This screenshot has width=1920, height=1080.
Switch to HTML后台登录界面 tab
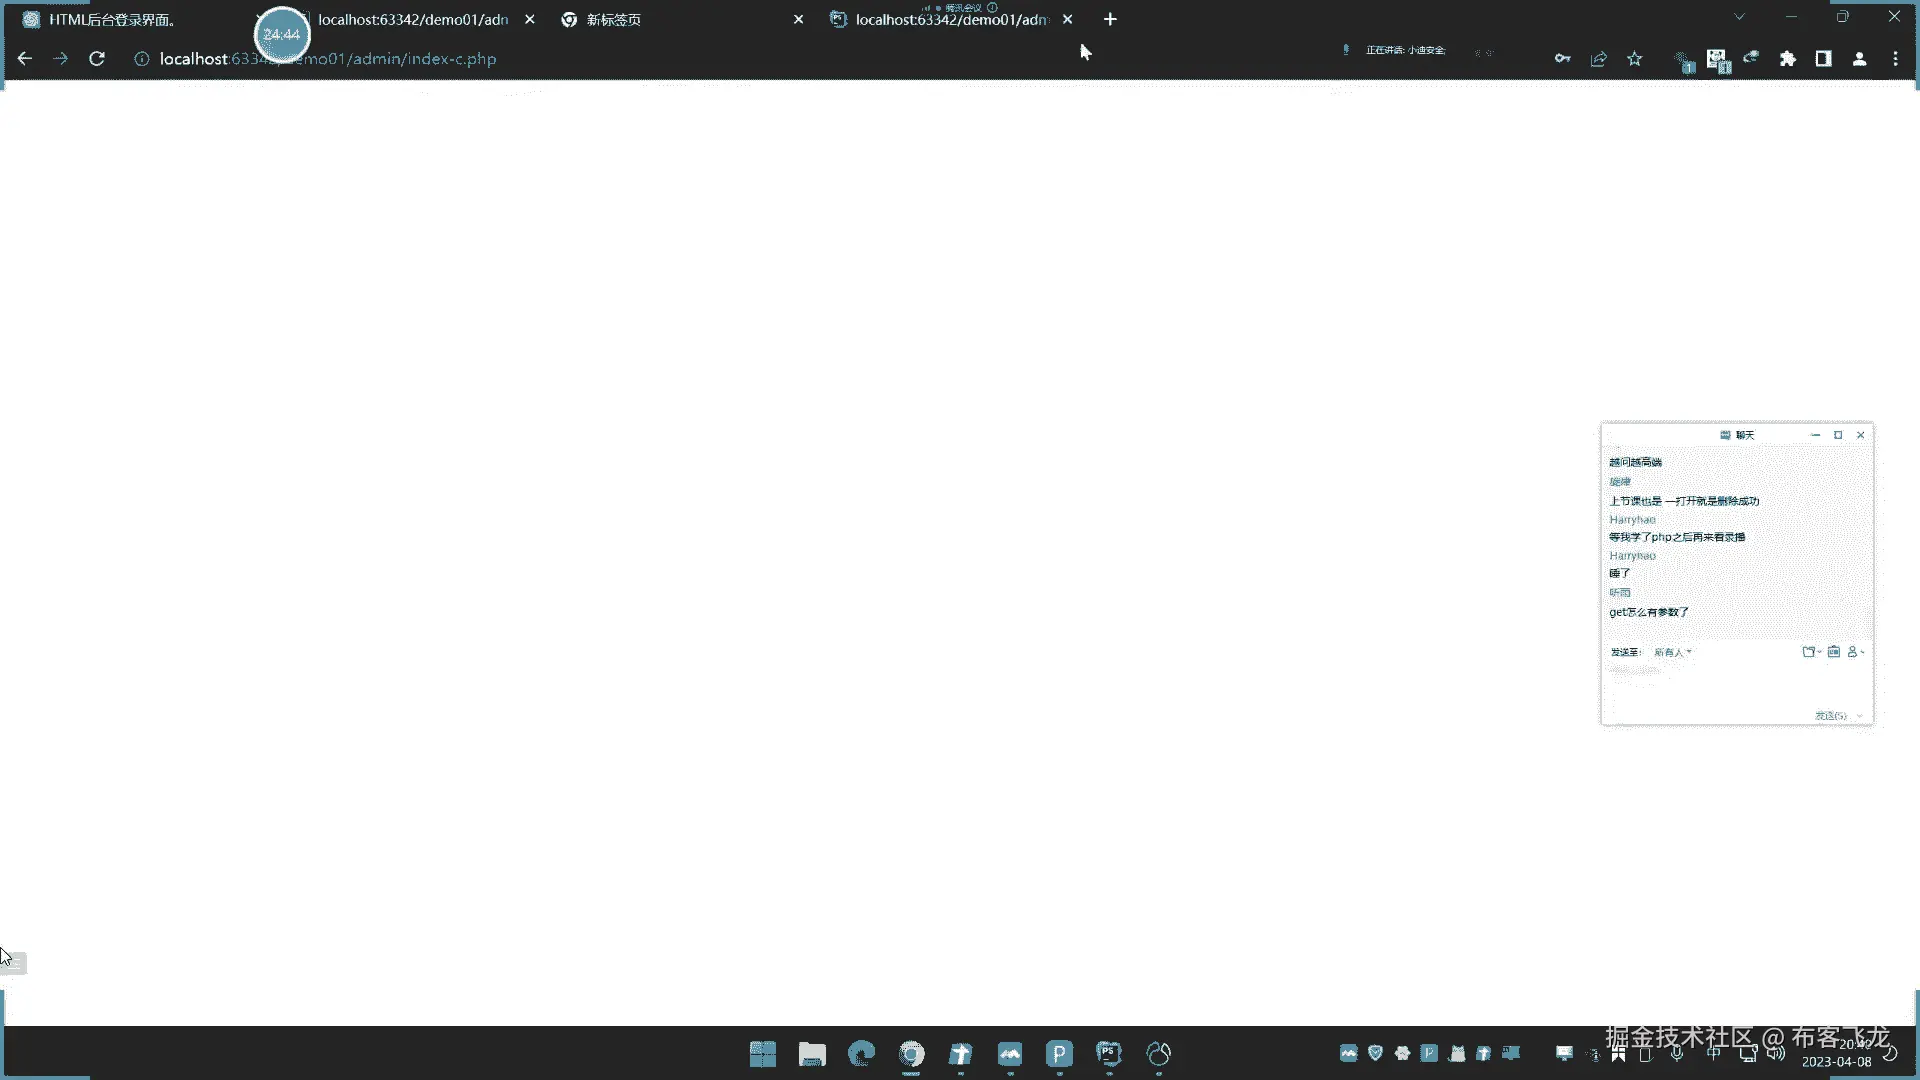[112, 19]
